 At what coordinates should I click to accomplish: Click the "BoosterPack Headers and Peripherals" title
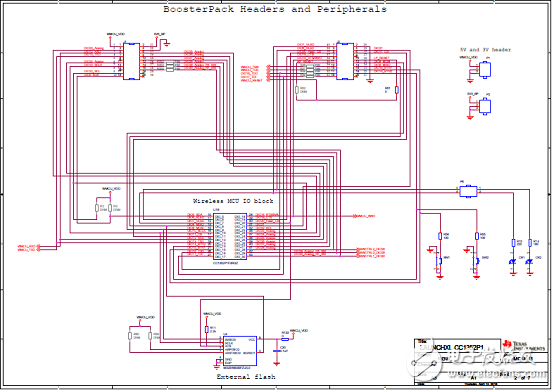[275, 9]
